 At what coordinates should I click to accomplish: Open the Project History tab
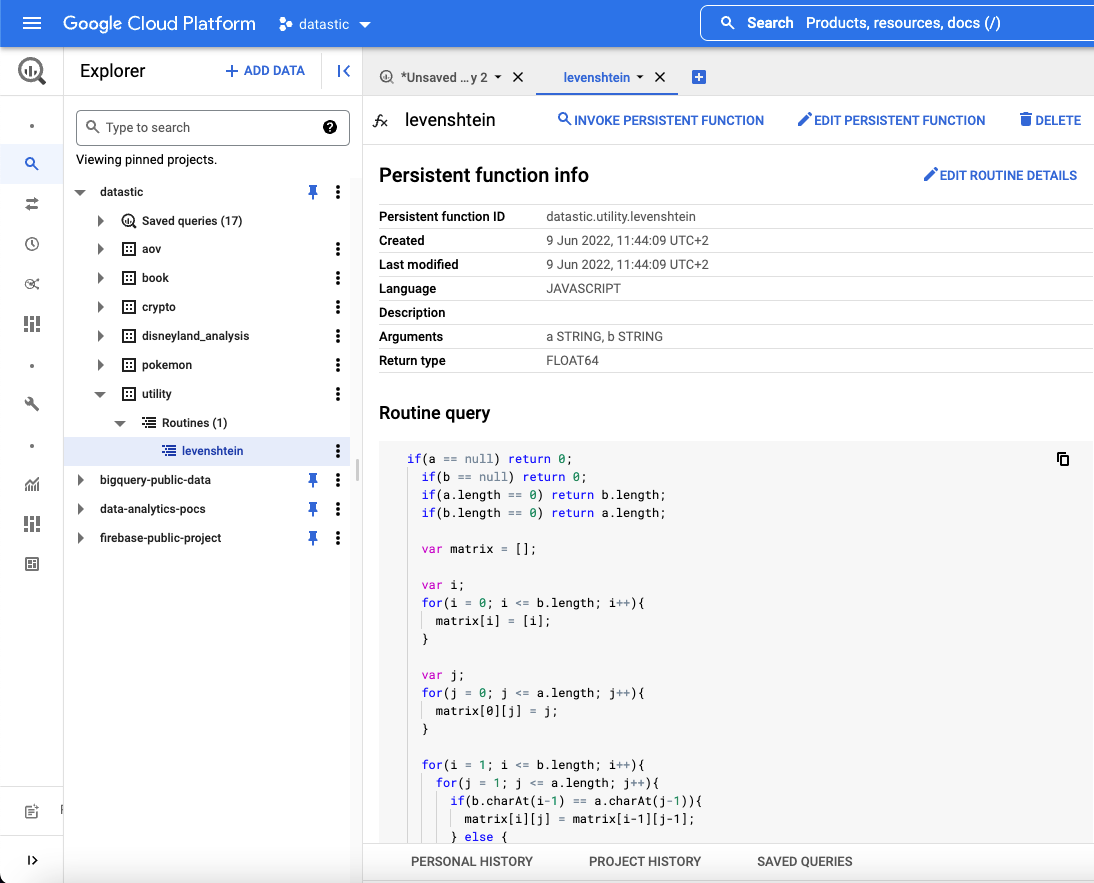pyautogui.click(x=645, y=861)
